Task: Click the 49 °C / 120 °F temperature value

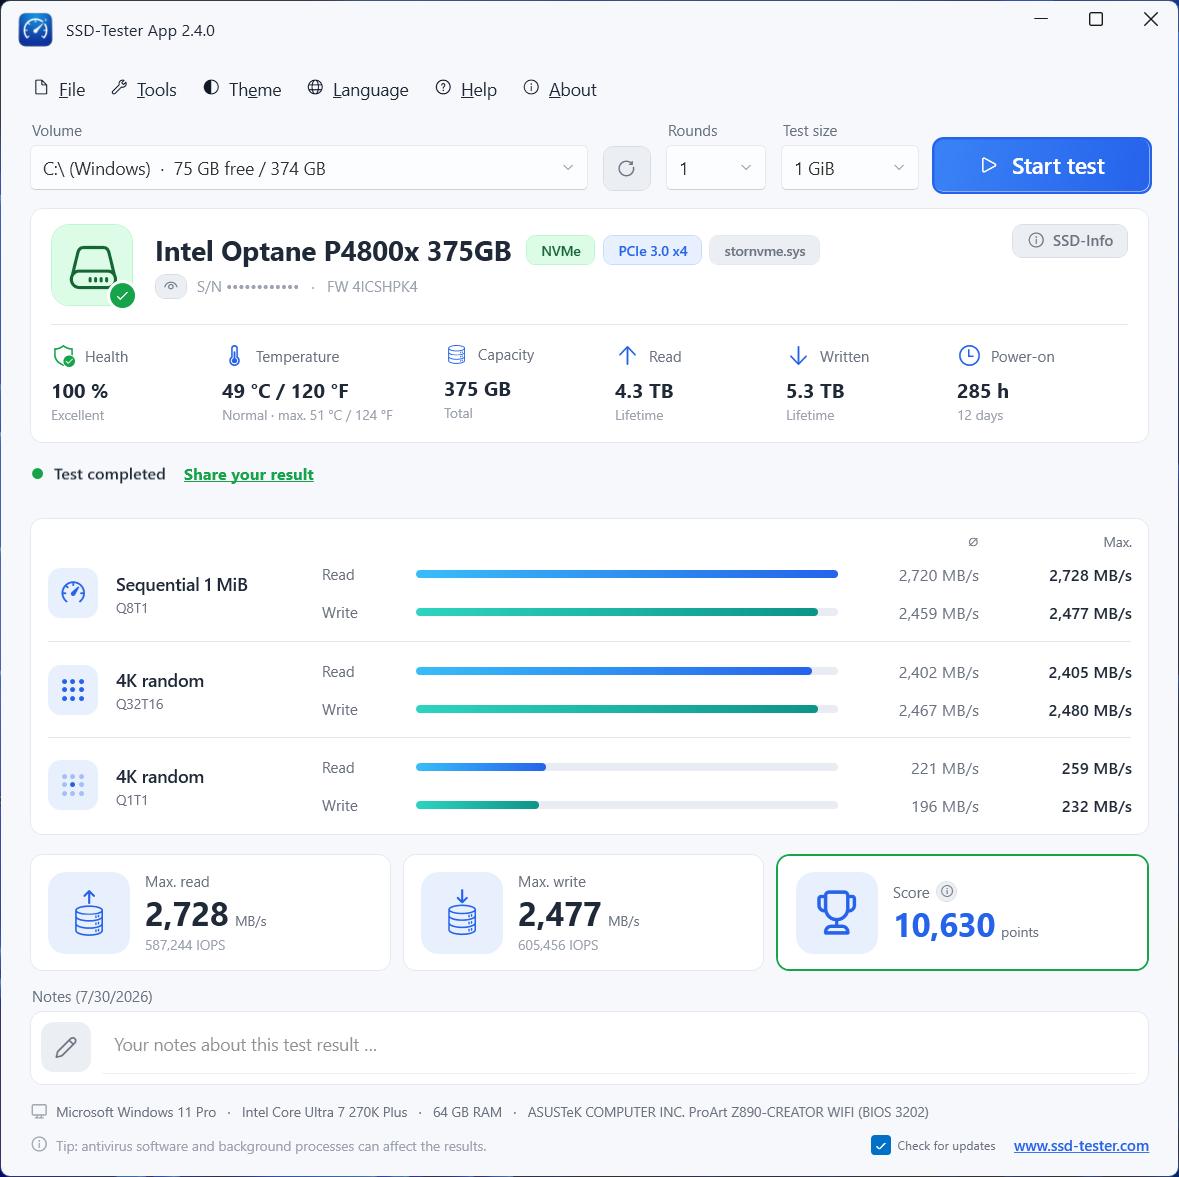Action: click(285, 391)
